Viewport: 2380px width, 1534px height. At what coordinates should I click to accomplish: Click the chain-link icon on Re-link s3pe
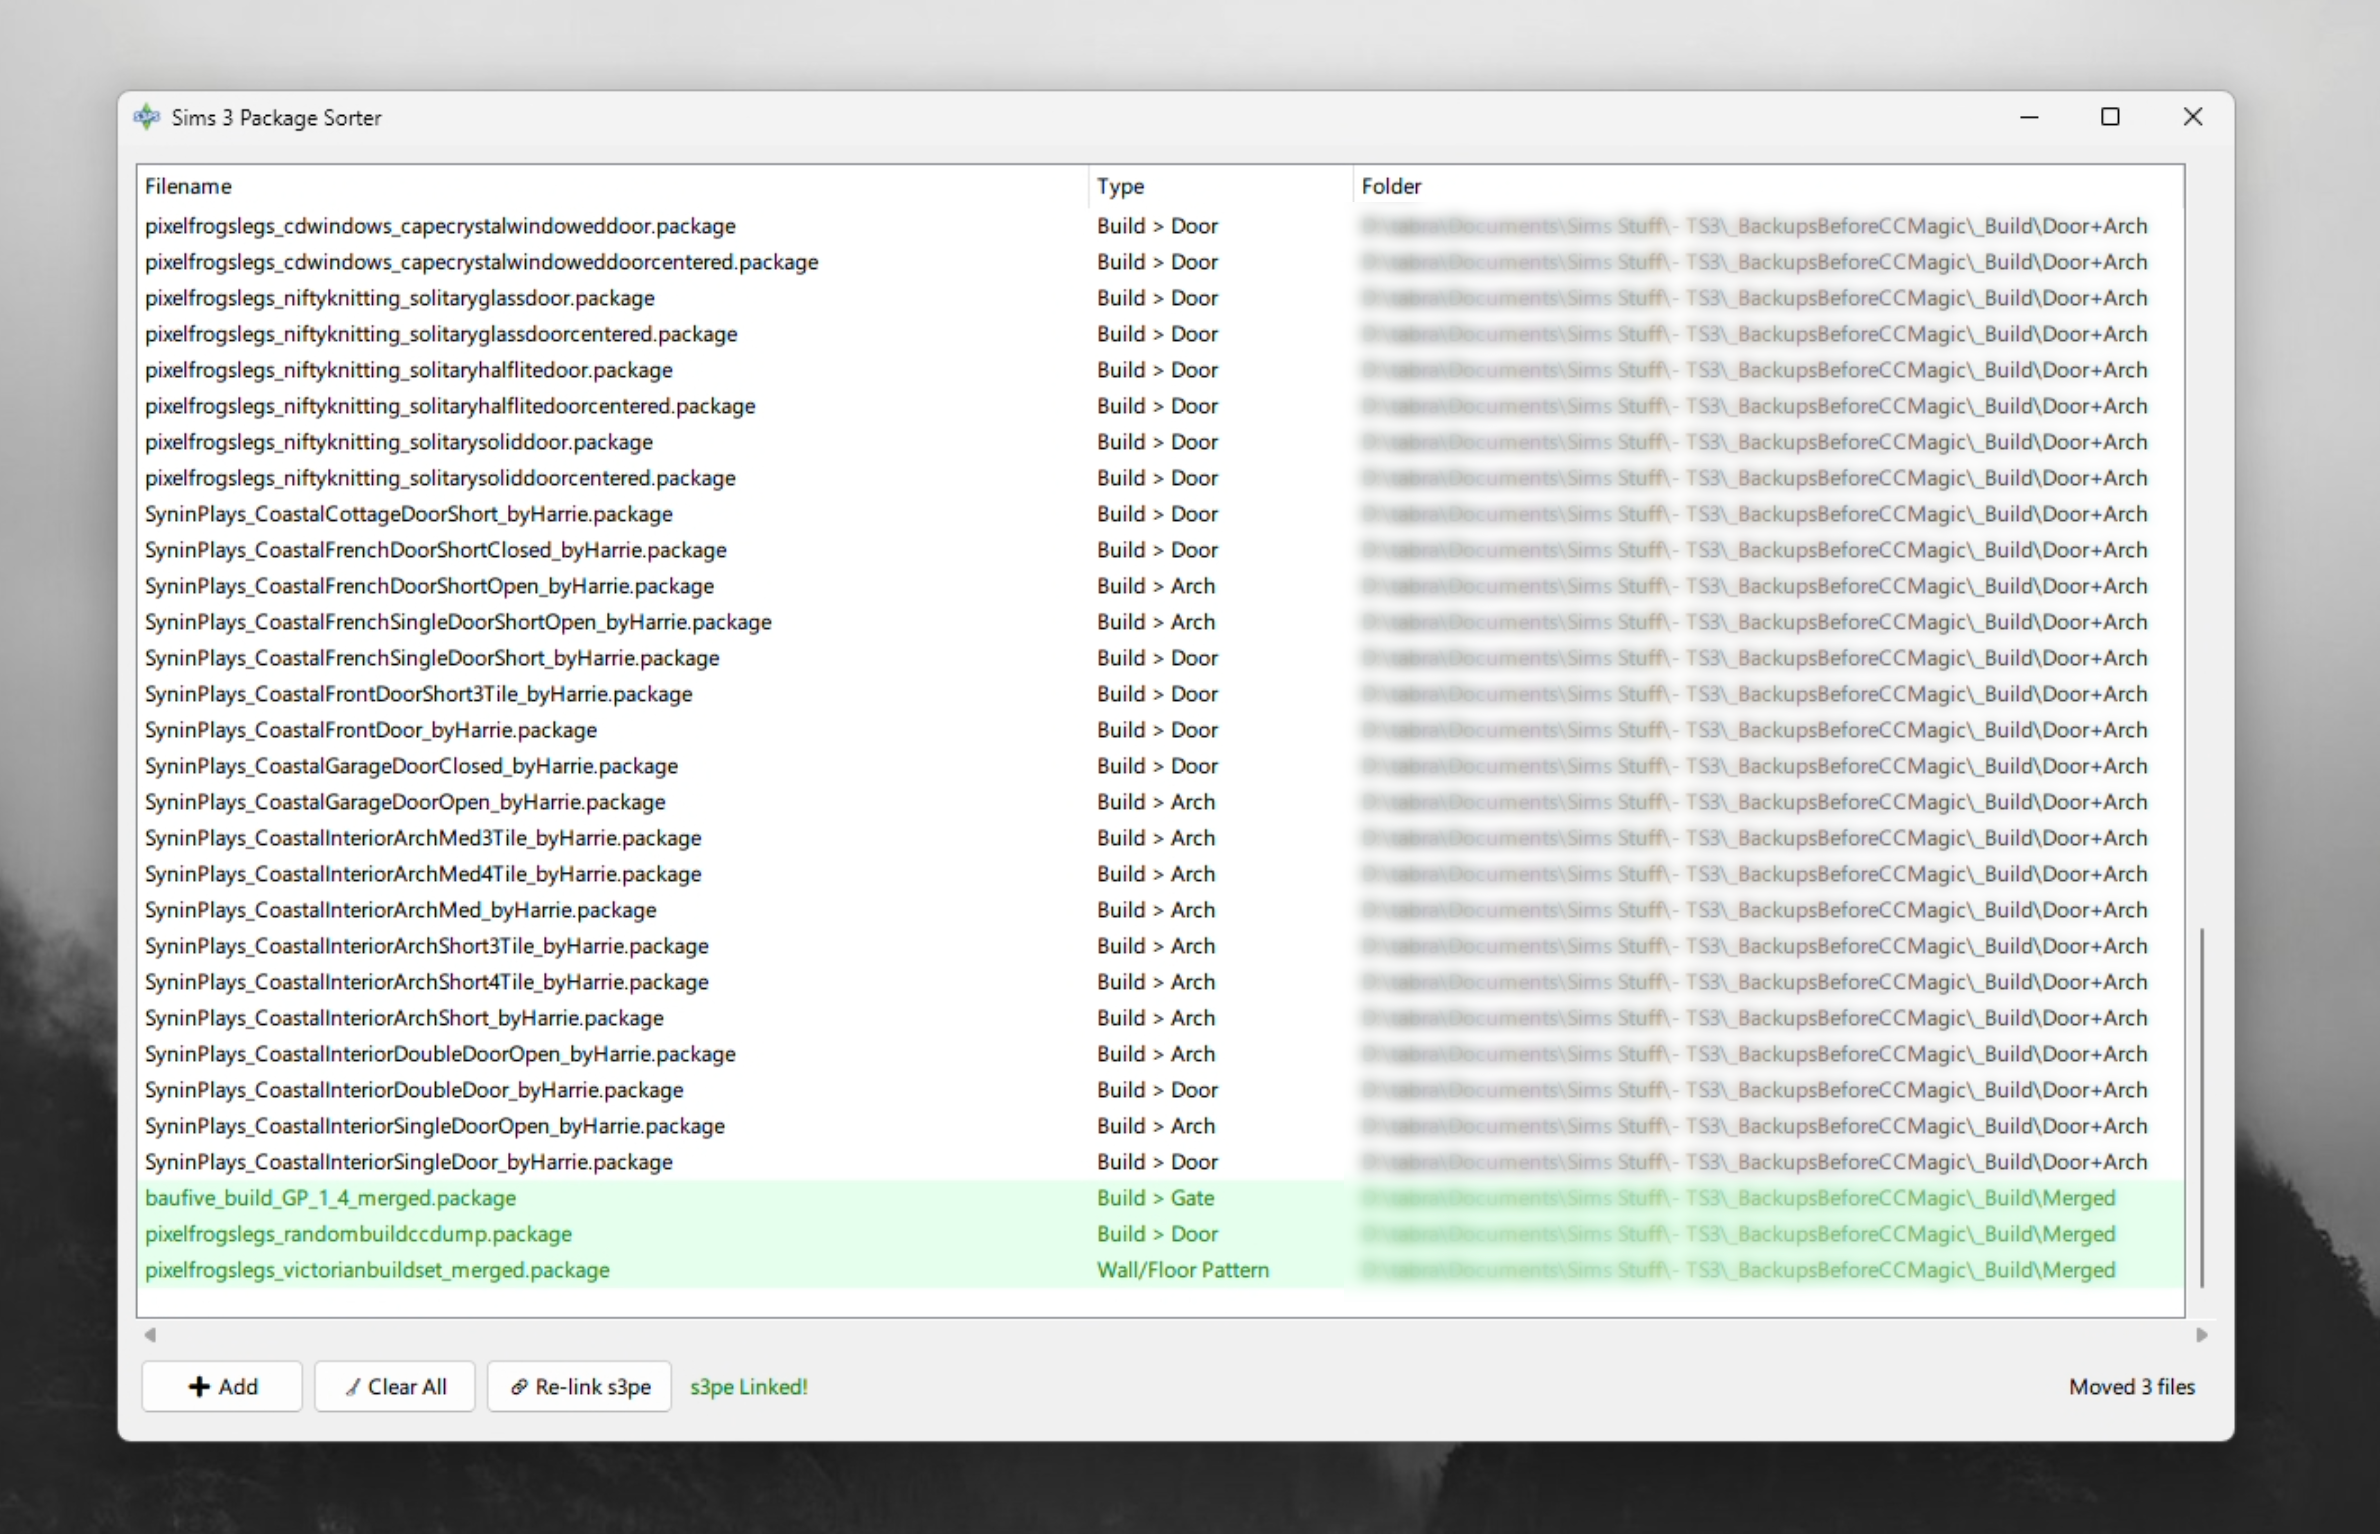pos(519,1386)
